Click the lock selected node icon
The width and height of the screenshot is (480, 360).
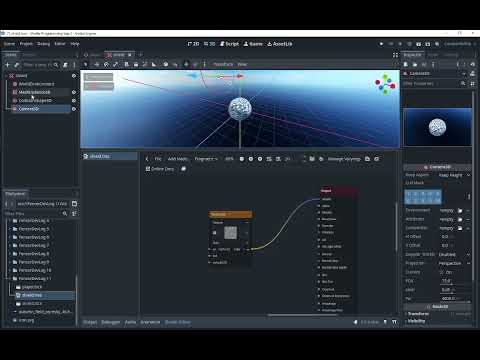click(136, 64)
